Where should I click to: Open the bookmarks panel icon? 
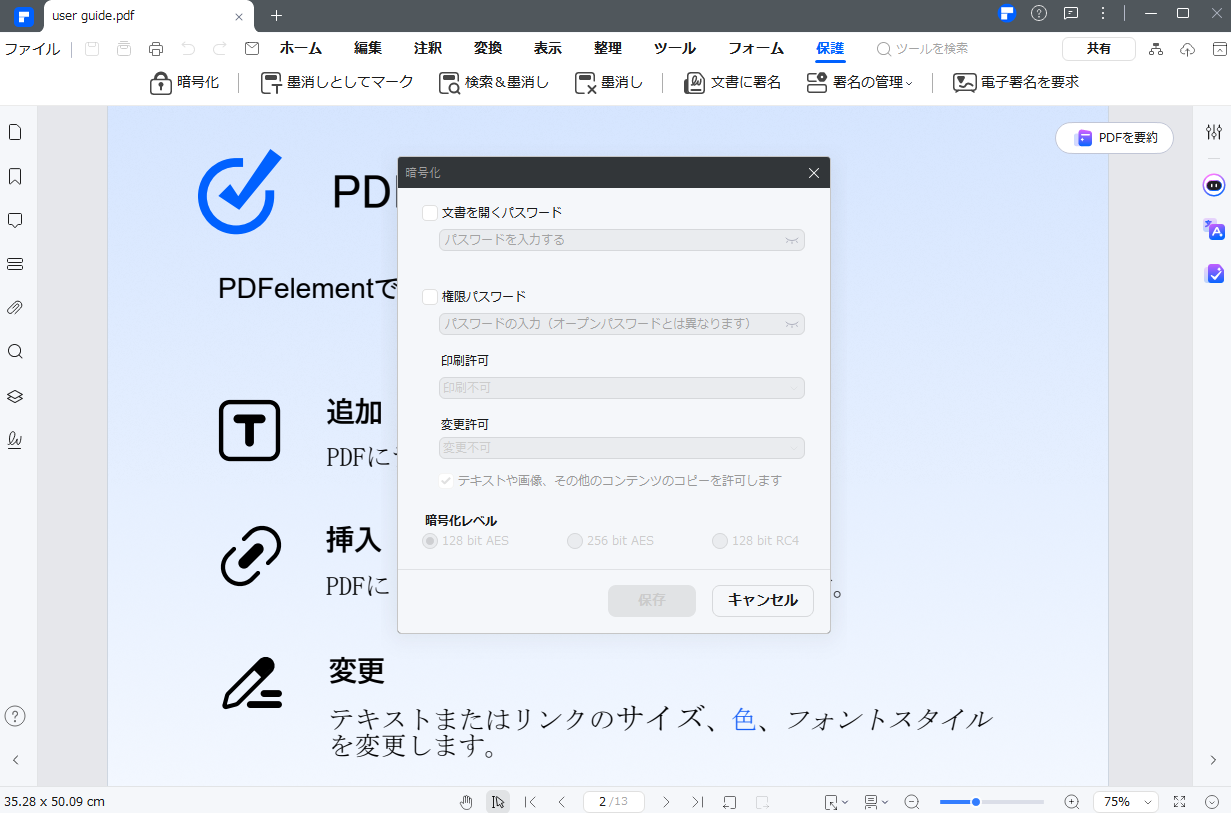(x=15, y=176)
